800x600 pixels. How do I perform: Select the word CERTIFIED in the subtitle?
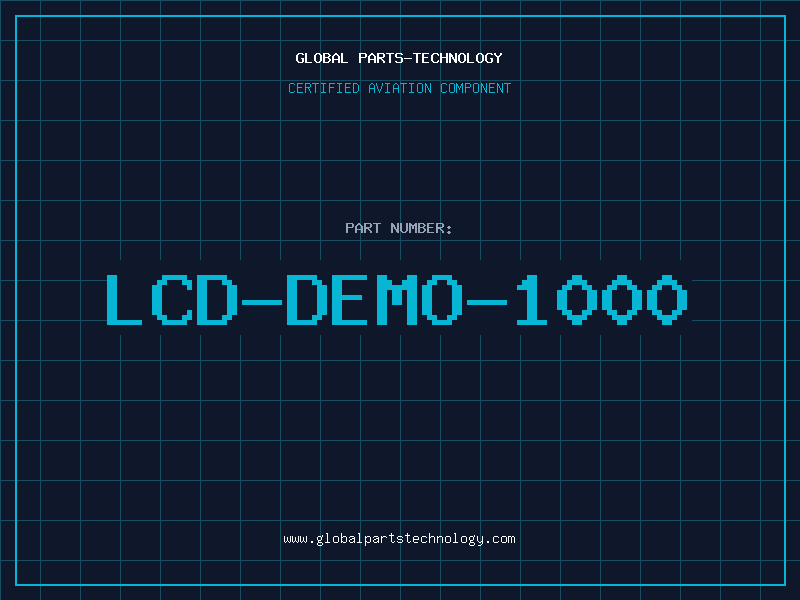click(322, 88)
